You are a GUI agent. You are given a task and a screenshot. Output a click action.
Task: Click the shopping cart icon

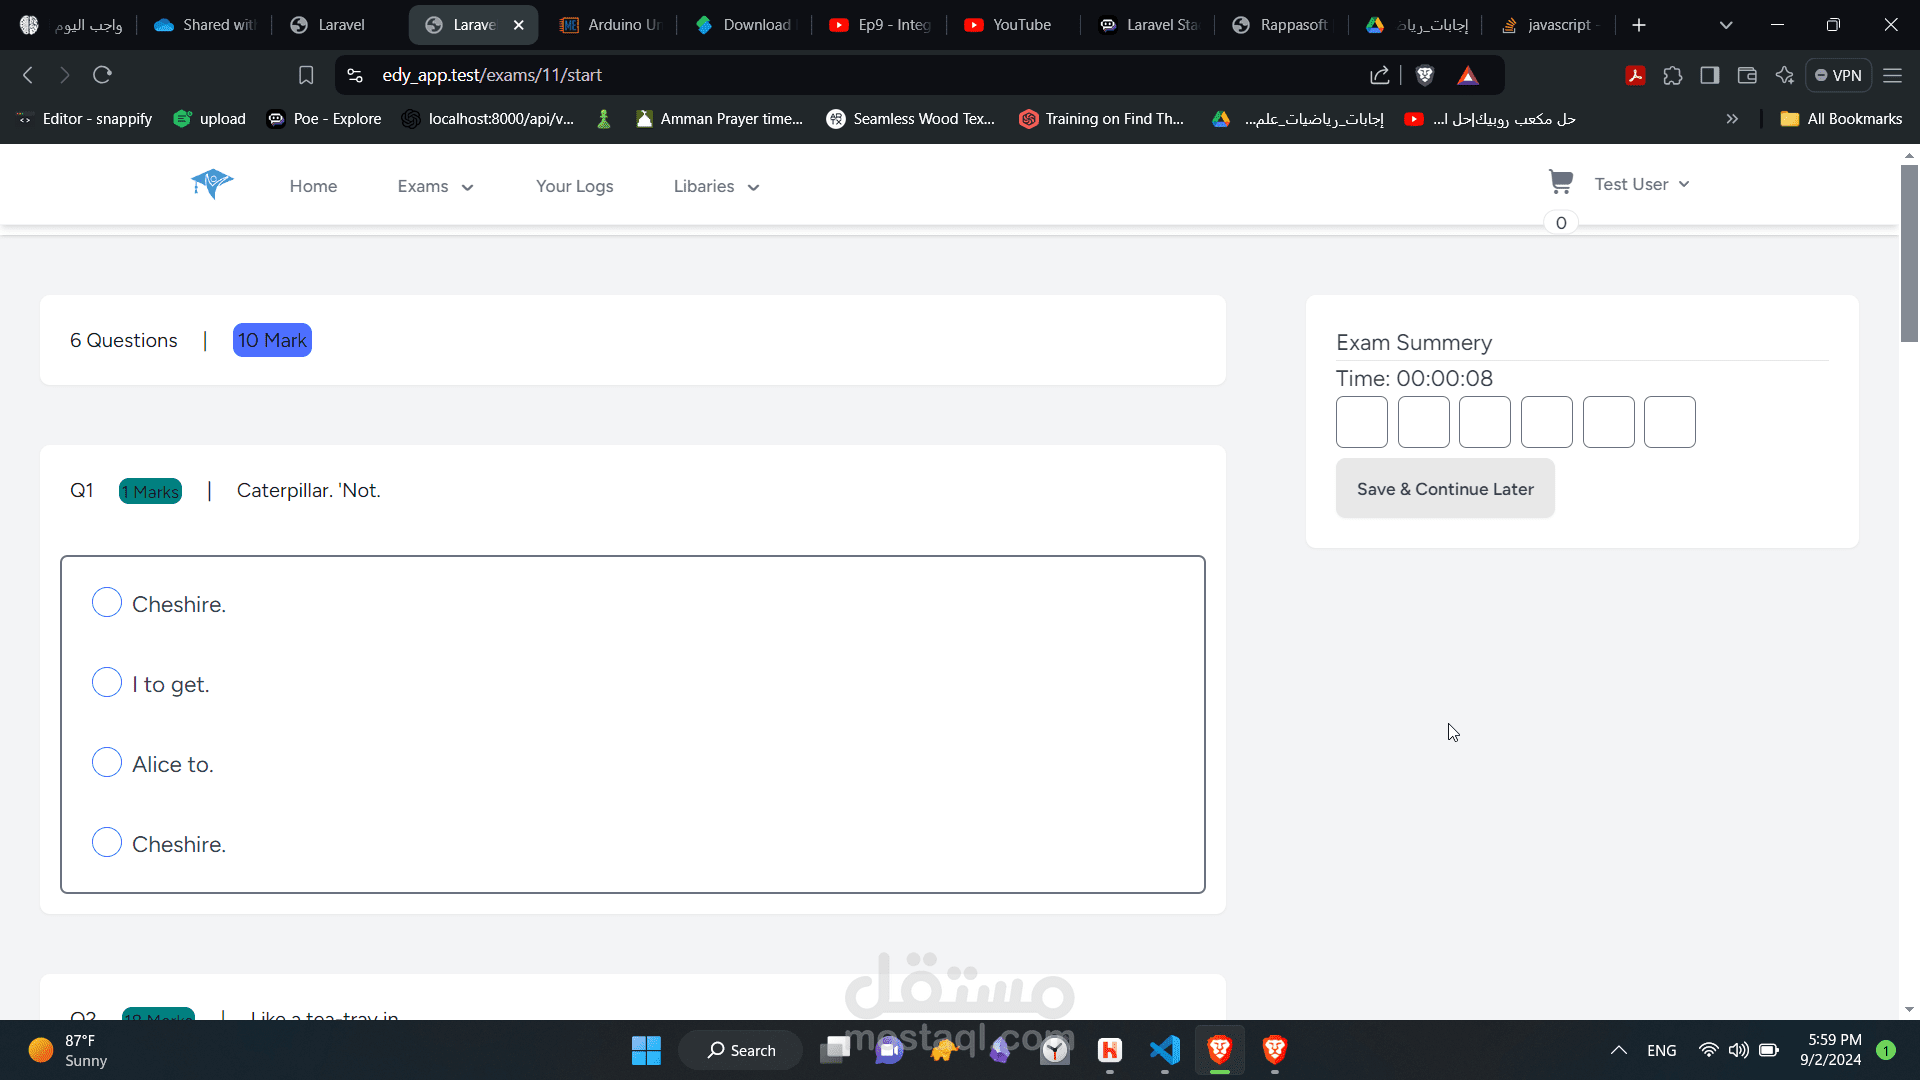click(x=1560, y=182)
